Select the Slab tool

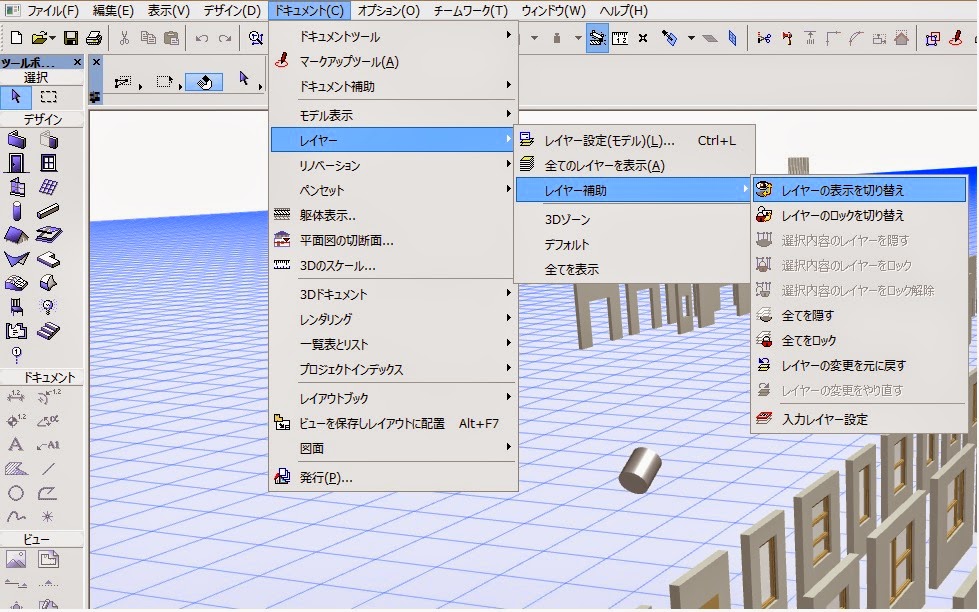pyautogui.click(x=48, y=259)
